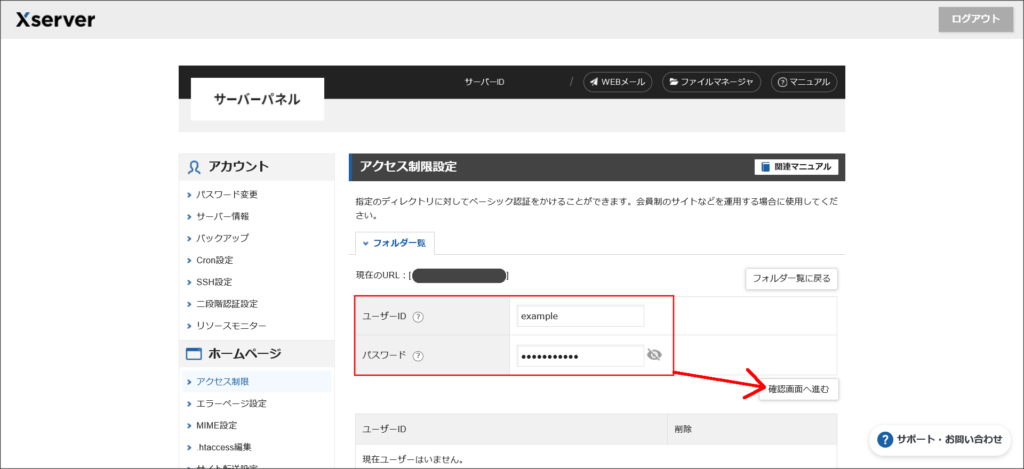Open the サーバーパネル home title
The width and height of the screenshot is (1024, 469).
[x=257, y=99]
